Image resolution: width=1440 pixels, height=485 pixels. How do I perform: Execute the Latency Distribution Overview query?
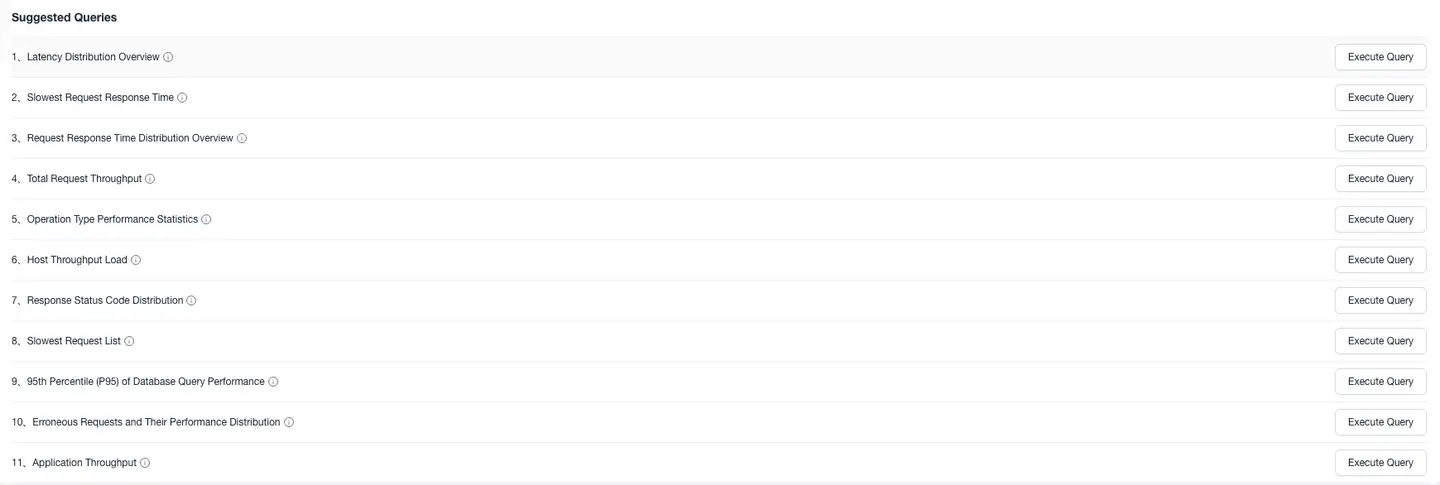pos(1380,57)
